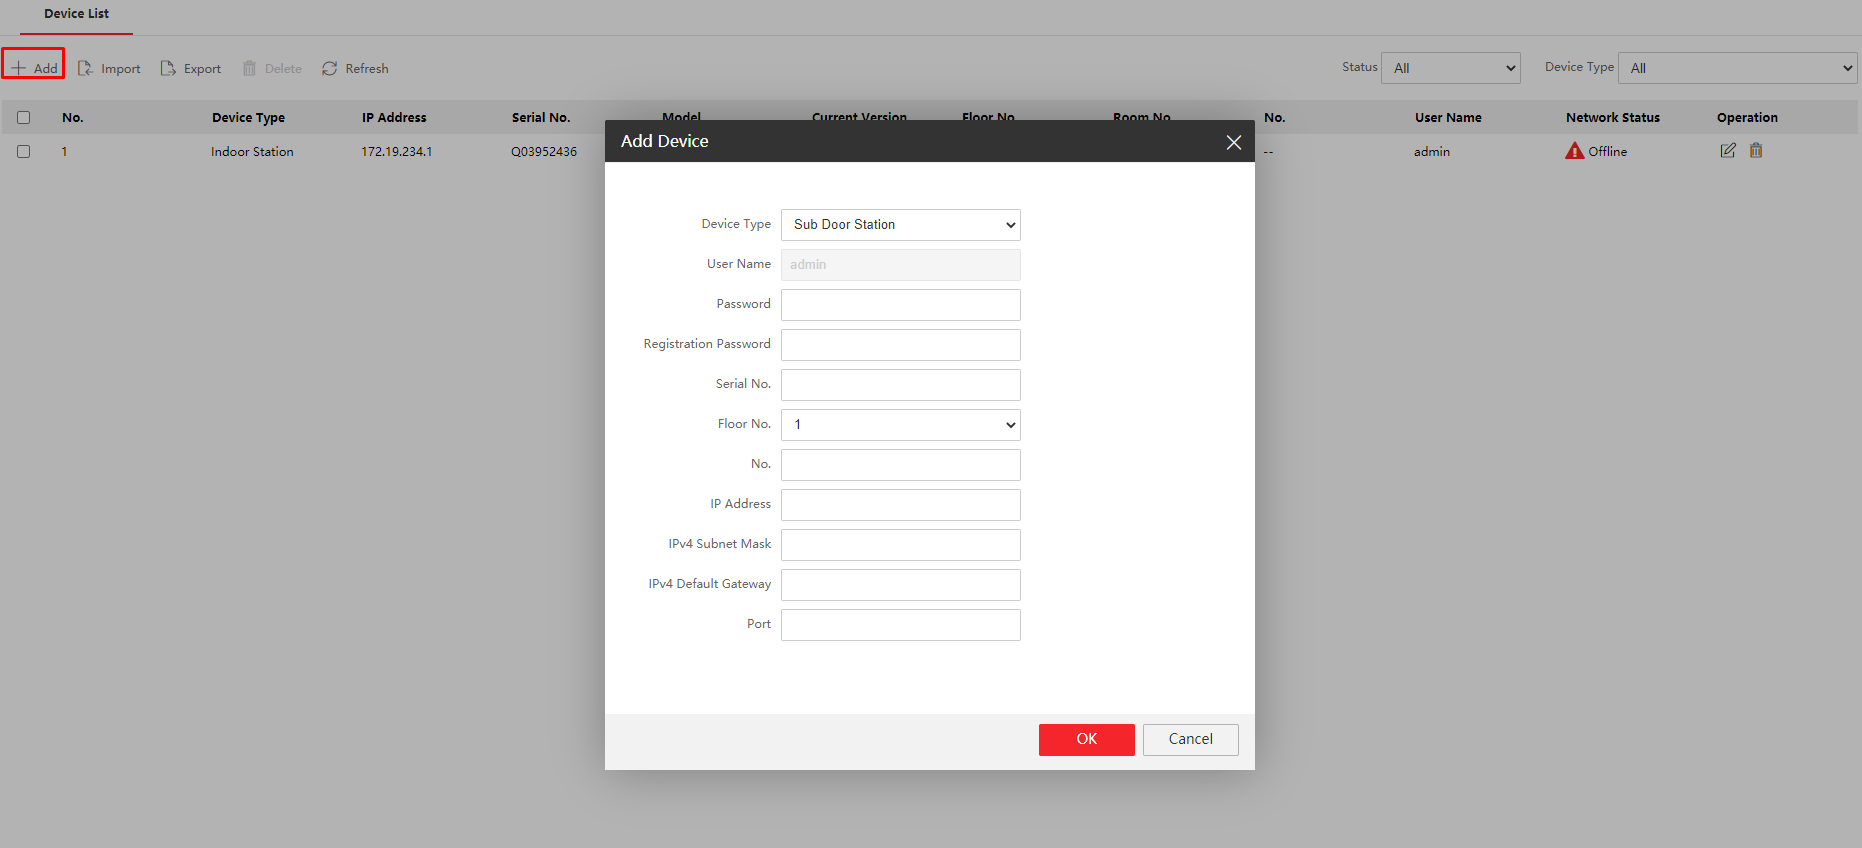Click the Password input field
Viewport: 1862px width, 848px height.
pyautogui.click(x=901, y=305)
